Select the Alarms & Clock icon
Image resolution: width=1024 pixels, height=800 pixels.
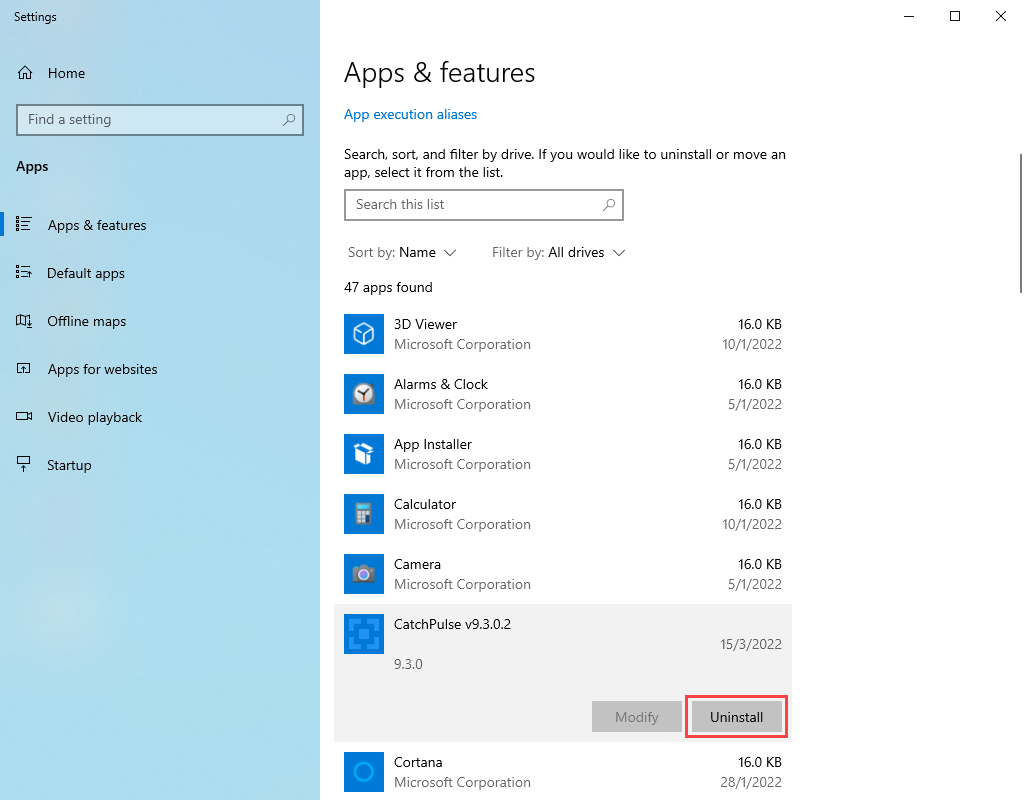pyautogui.click(x=364, y=394)
